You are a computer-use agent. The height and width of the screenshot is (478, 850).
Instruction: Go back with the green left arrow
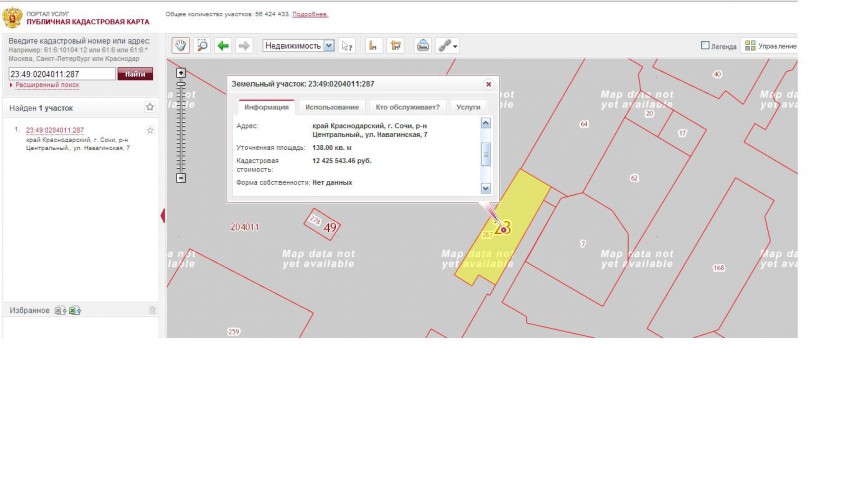pyautogui.click(x=223, y=45)
